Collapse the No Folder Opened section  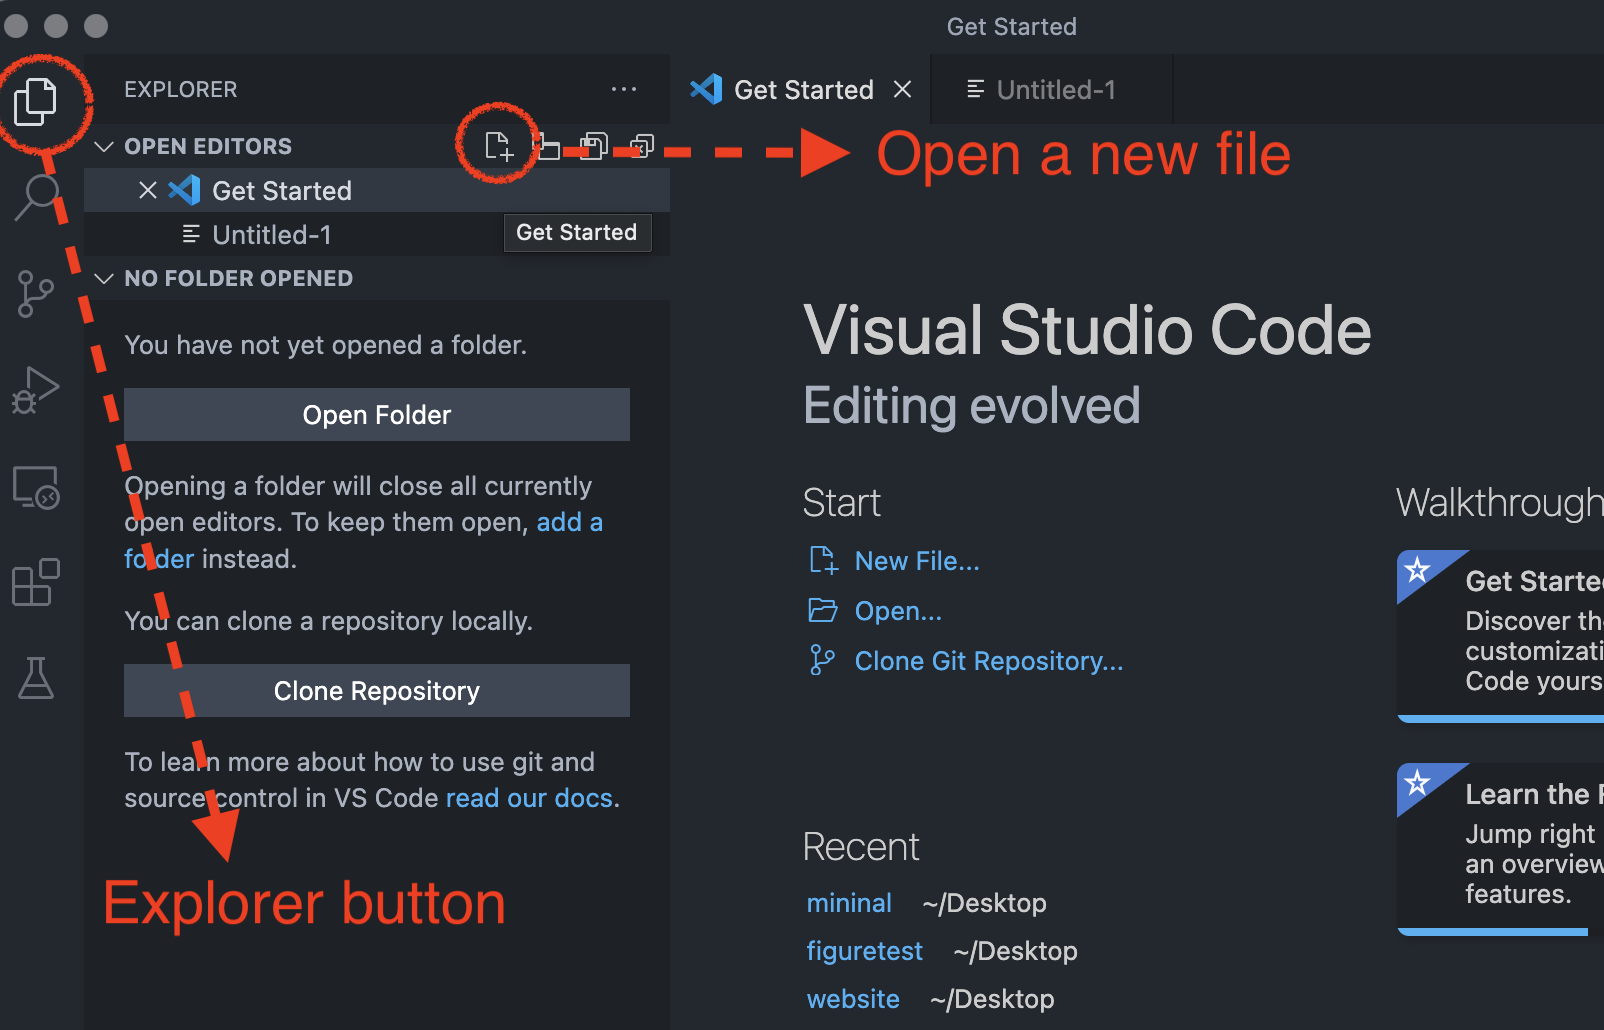[103, 278]
